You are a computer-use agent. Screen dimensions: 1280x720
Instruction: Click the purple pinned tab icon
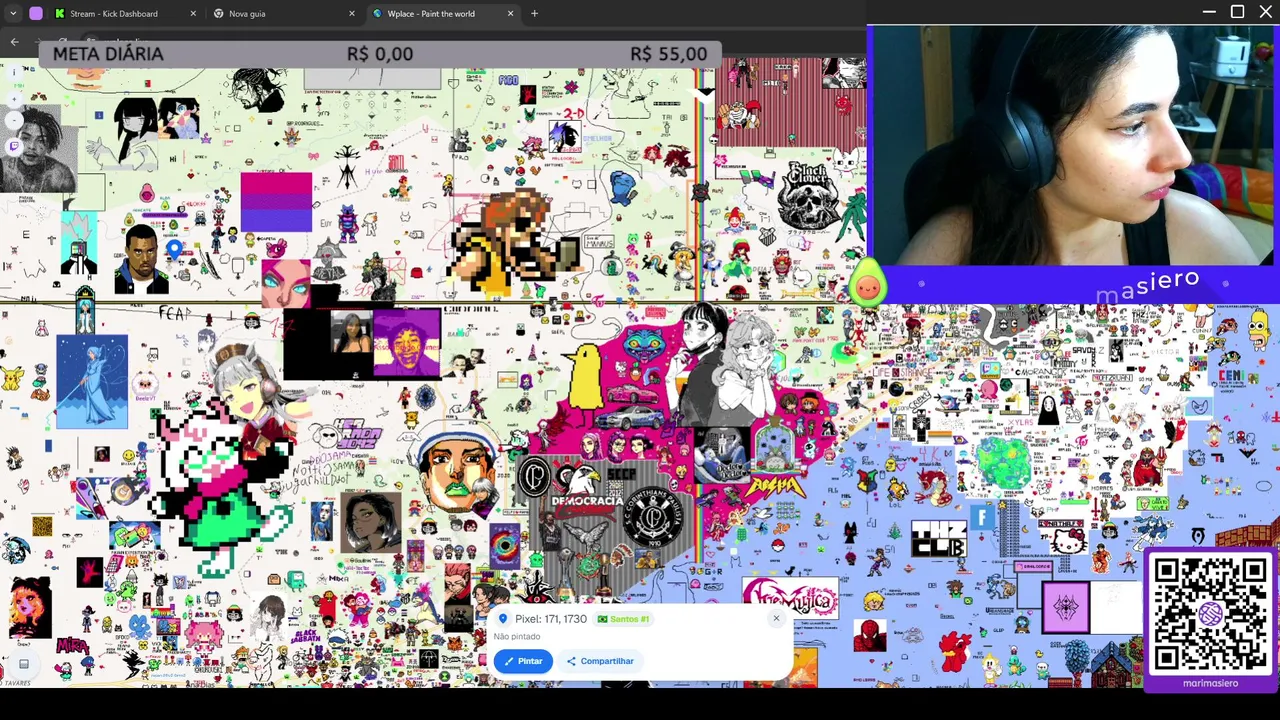(x=36, y=14)
